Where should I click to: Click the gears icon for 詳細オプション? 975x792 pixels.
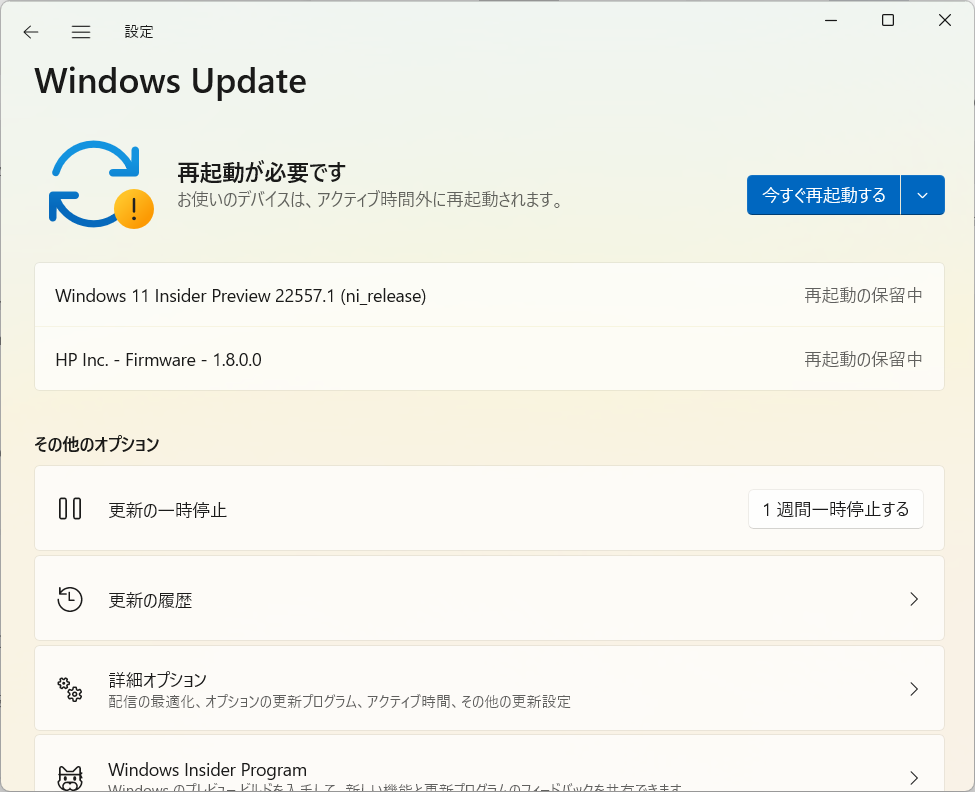click(x=70, y=689)
